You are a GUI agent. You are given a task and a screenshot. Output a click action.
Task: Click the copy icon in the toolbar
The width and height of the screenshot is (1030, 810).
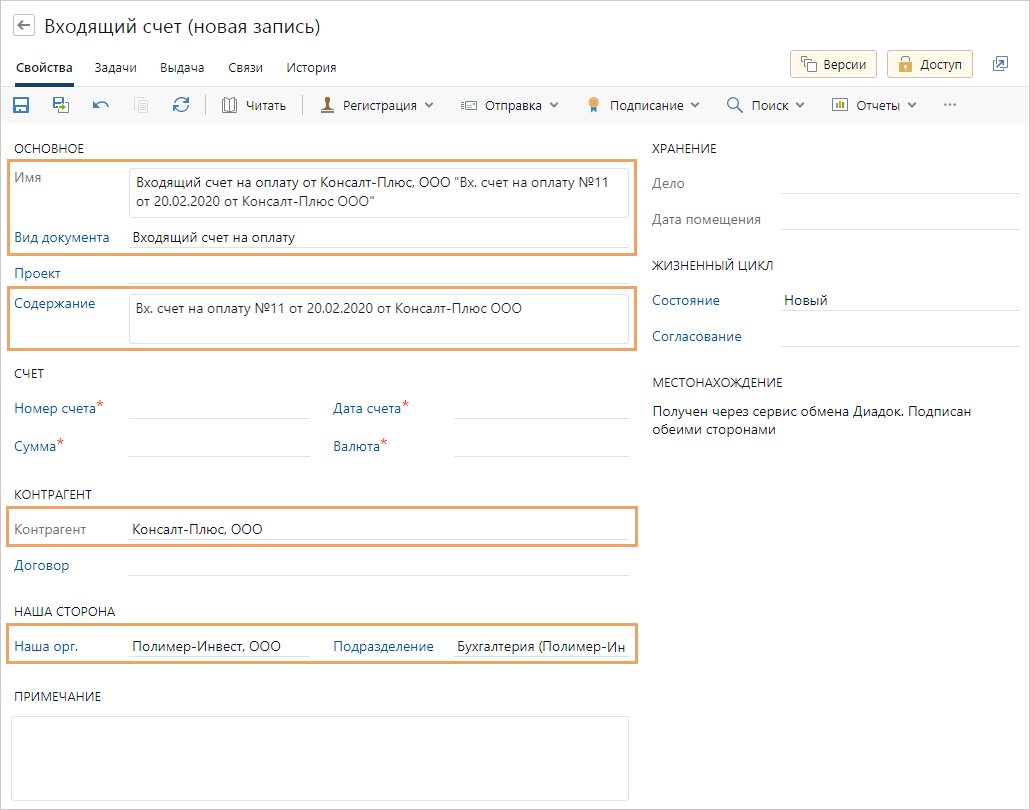pyautogui.click(x=141, y=105)
